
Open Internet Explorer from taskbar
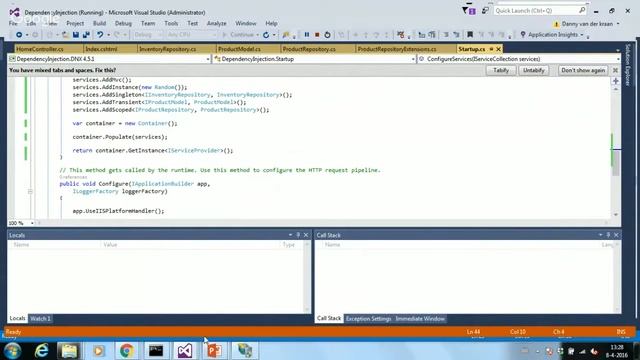(41, 351)
